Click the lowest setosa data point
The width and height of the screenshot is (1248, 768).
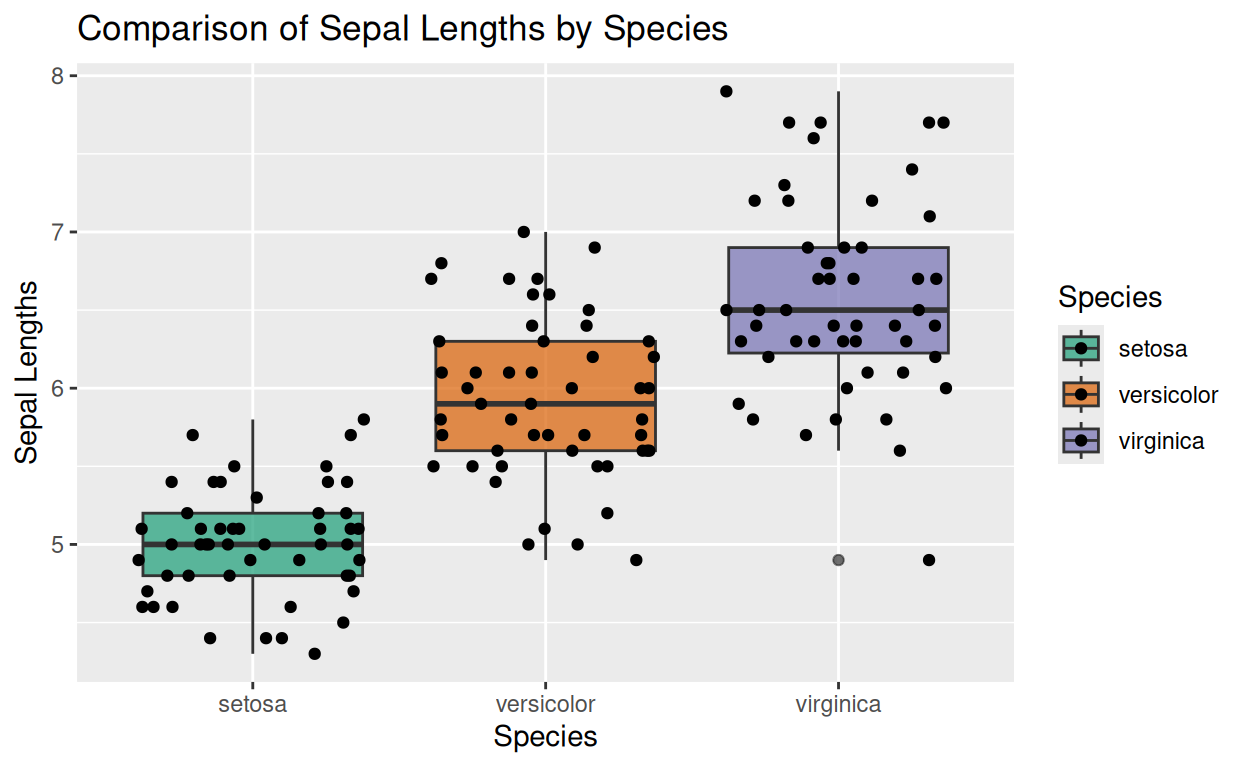315,654
